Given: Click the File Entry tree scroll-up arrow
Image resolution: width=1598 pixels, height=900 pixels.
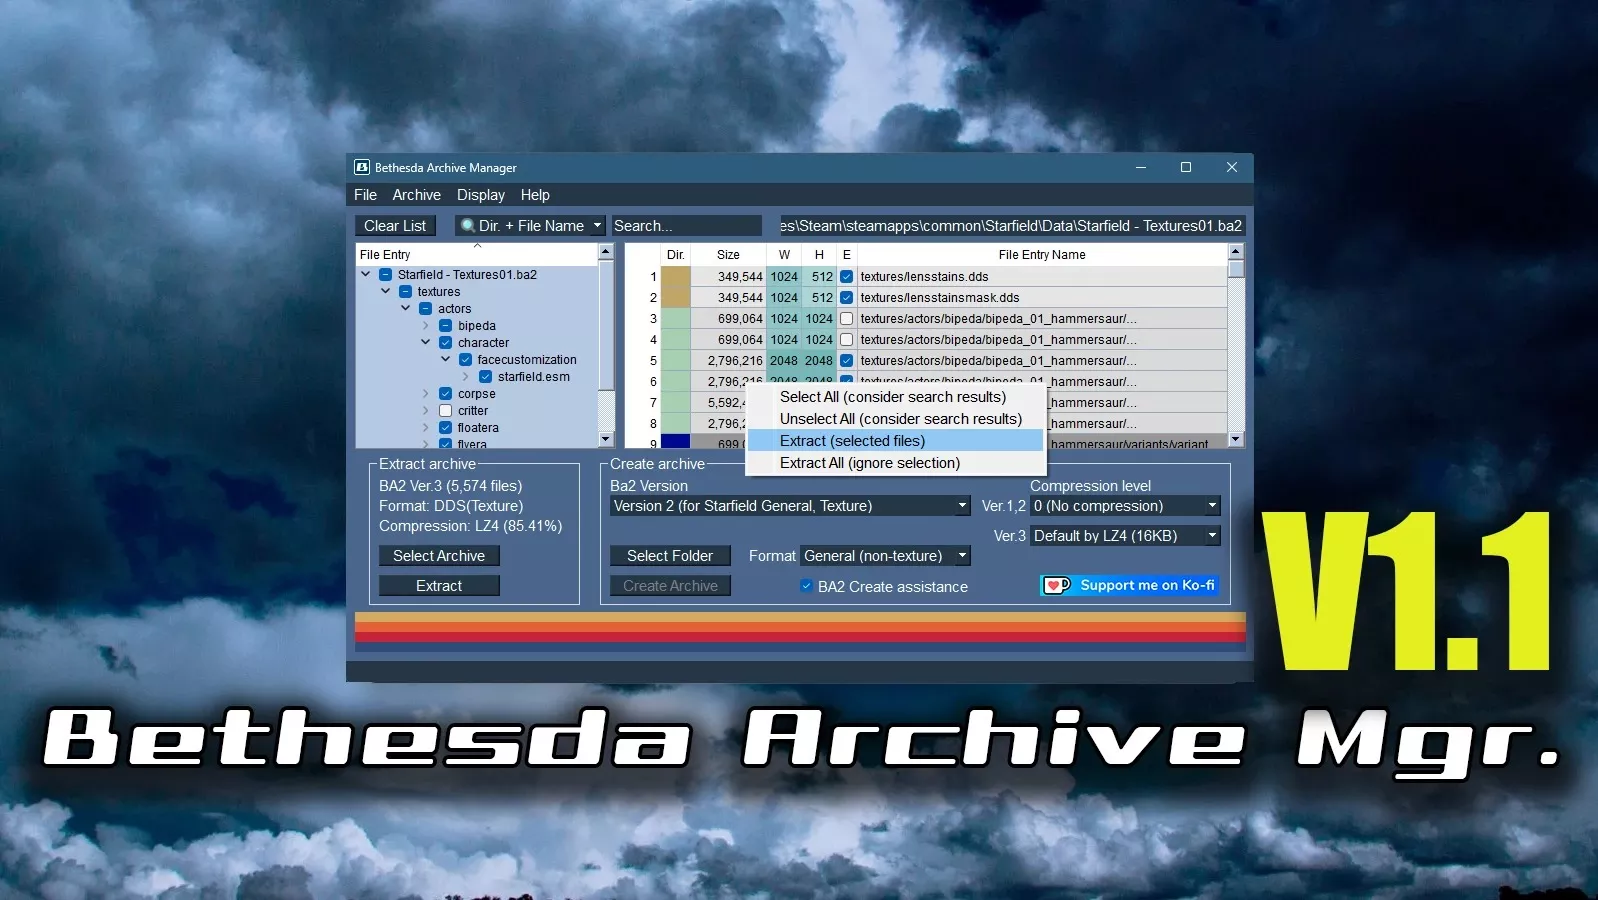Looking at the screenshot, I should tap(606, 252).
